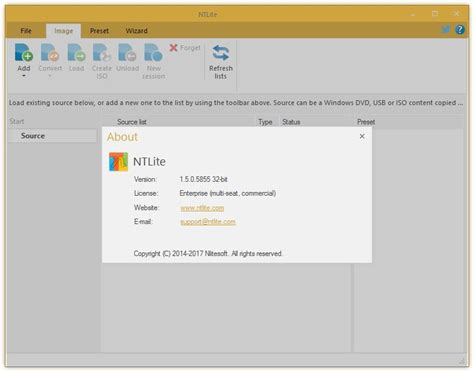Click the Enterprise license text
The image size is (474, 372).
coord(228,193)
